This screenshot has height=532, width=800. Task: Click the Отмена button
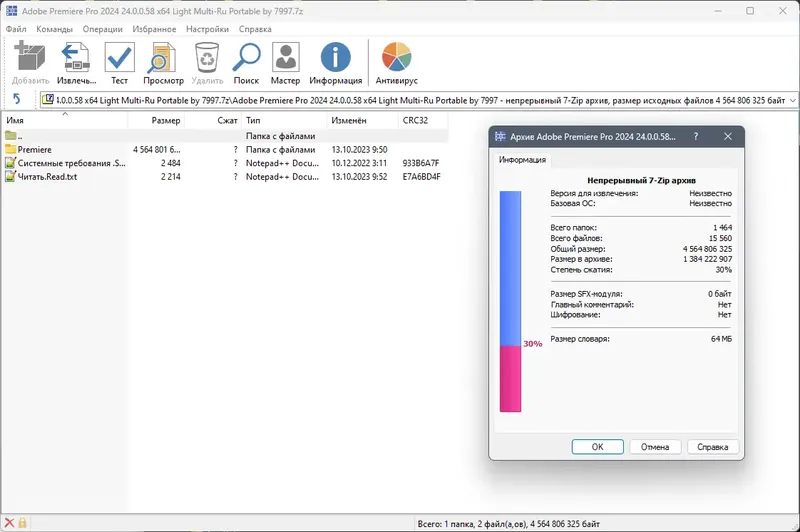pos(655,447)
